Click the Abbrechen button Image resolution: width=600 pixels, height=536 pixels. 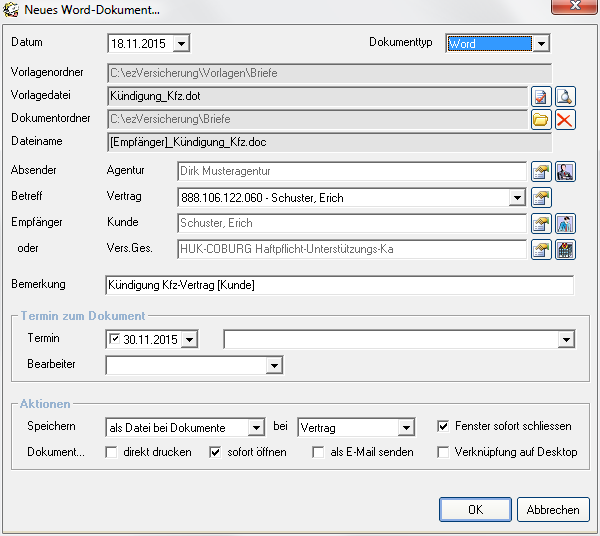553,509
